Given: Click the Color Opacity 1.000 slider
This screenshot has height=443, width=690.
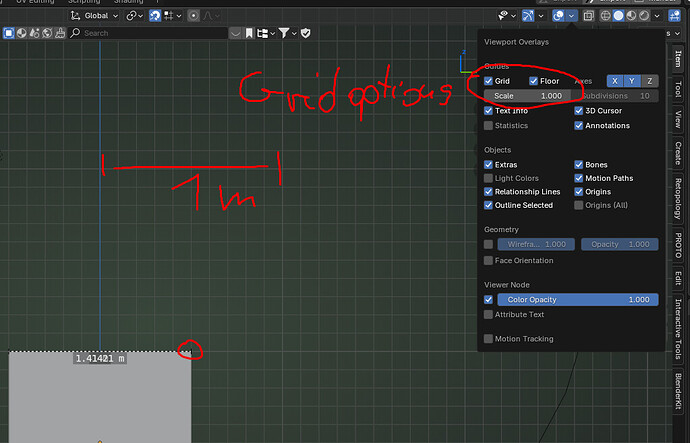Looking at the screenshot, I should [578, 300].
